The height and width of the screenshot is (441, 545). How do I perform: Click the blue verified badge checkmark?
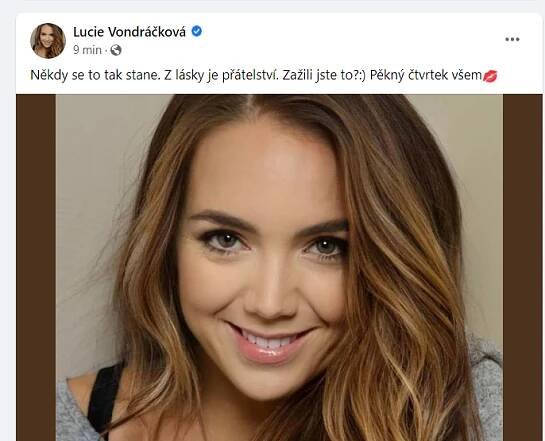pyautogui.click(x=197, y=31)
